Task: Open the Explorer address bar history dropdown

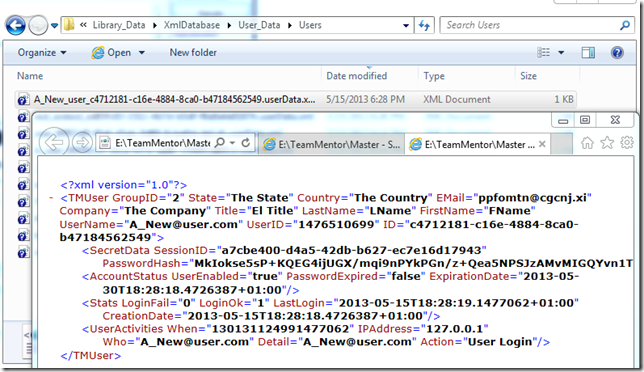Action: (406, 25)
